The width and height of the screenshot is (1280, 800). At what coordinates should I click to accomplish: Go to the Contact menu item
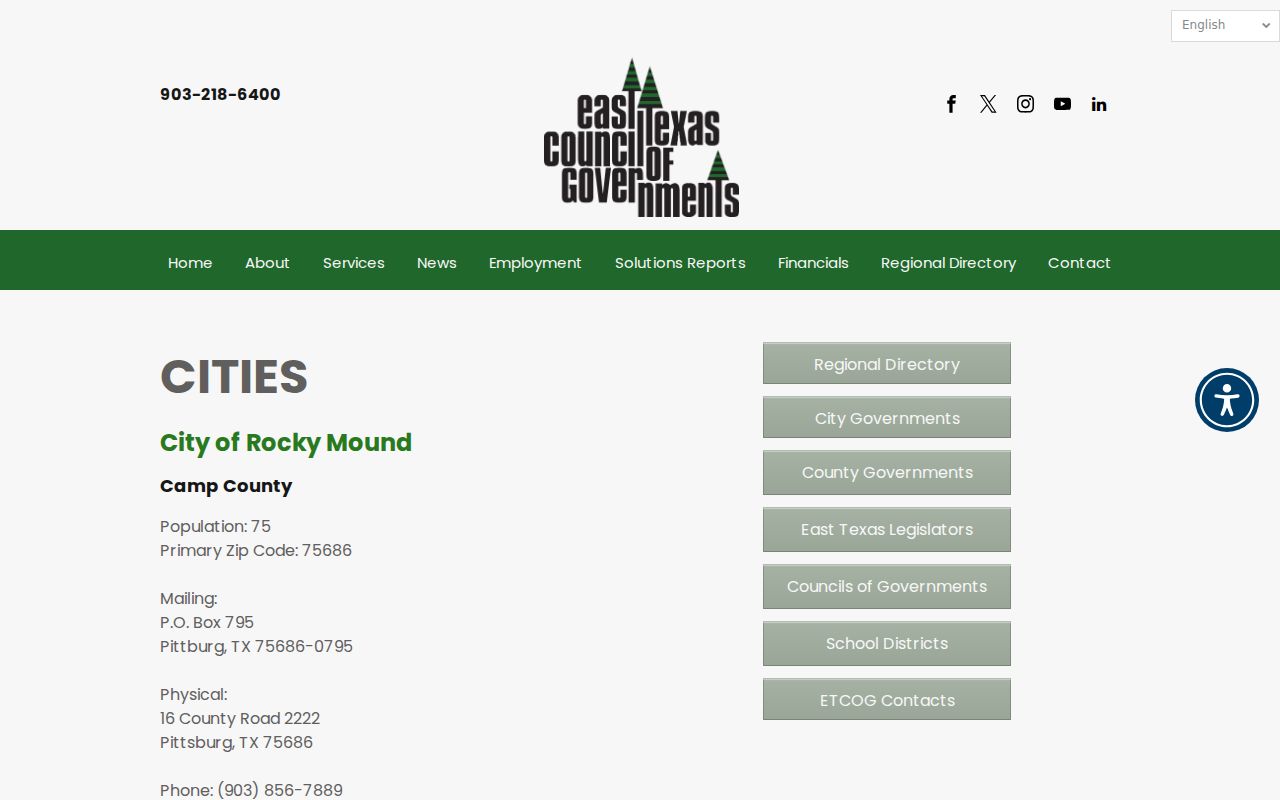(1079, 263)
